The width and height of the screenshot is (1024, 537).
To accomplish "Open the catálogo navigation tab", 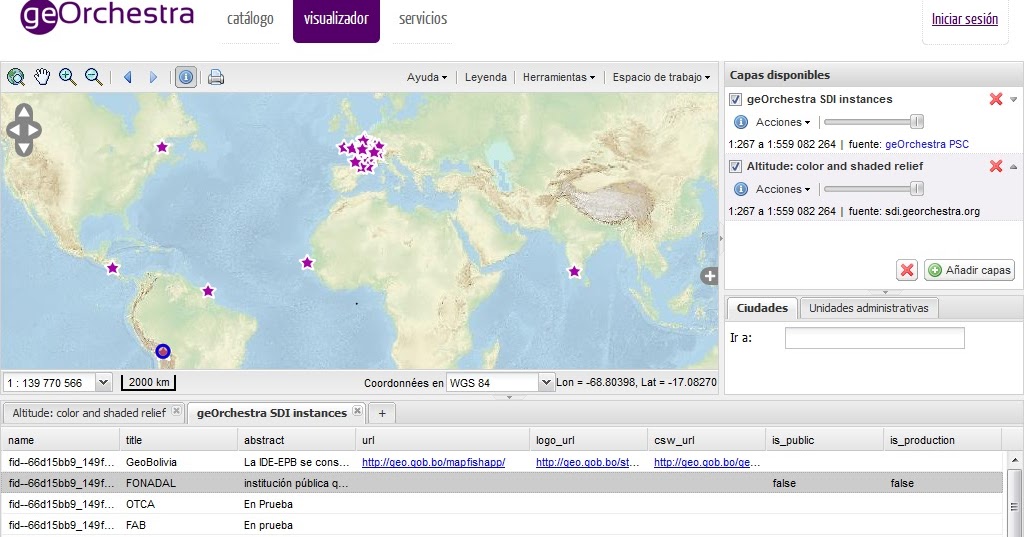I will (250, 19).
